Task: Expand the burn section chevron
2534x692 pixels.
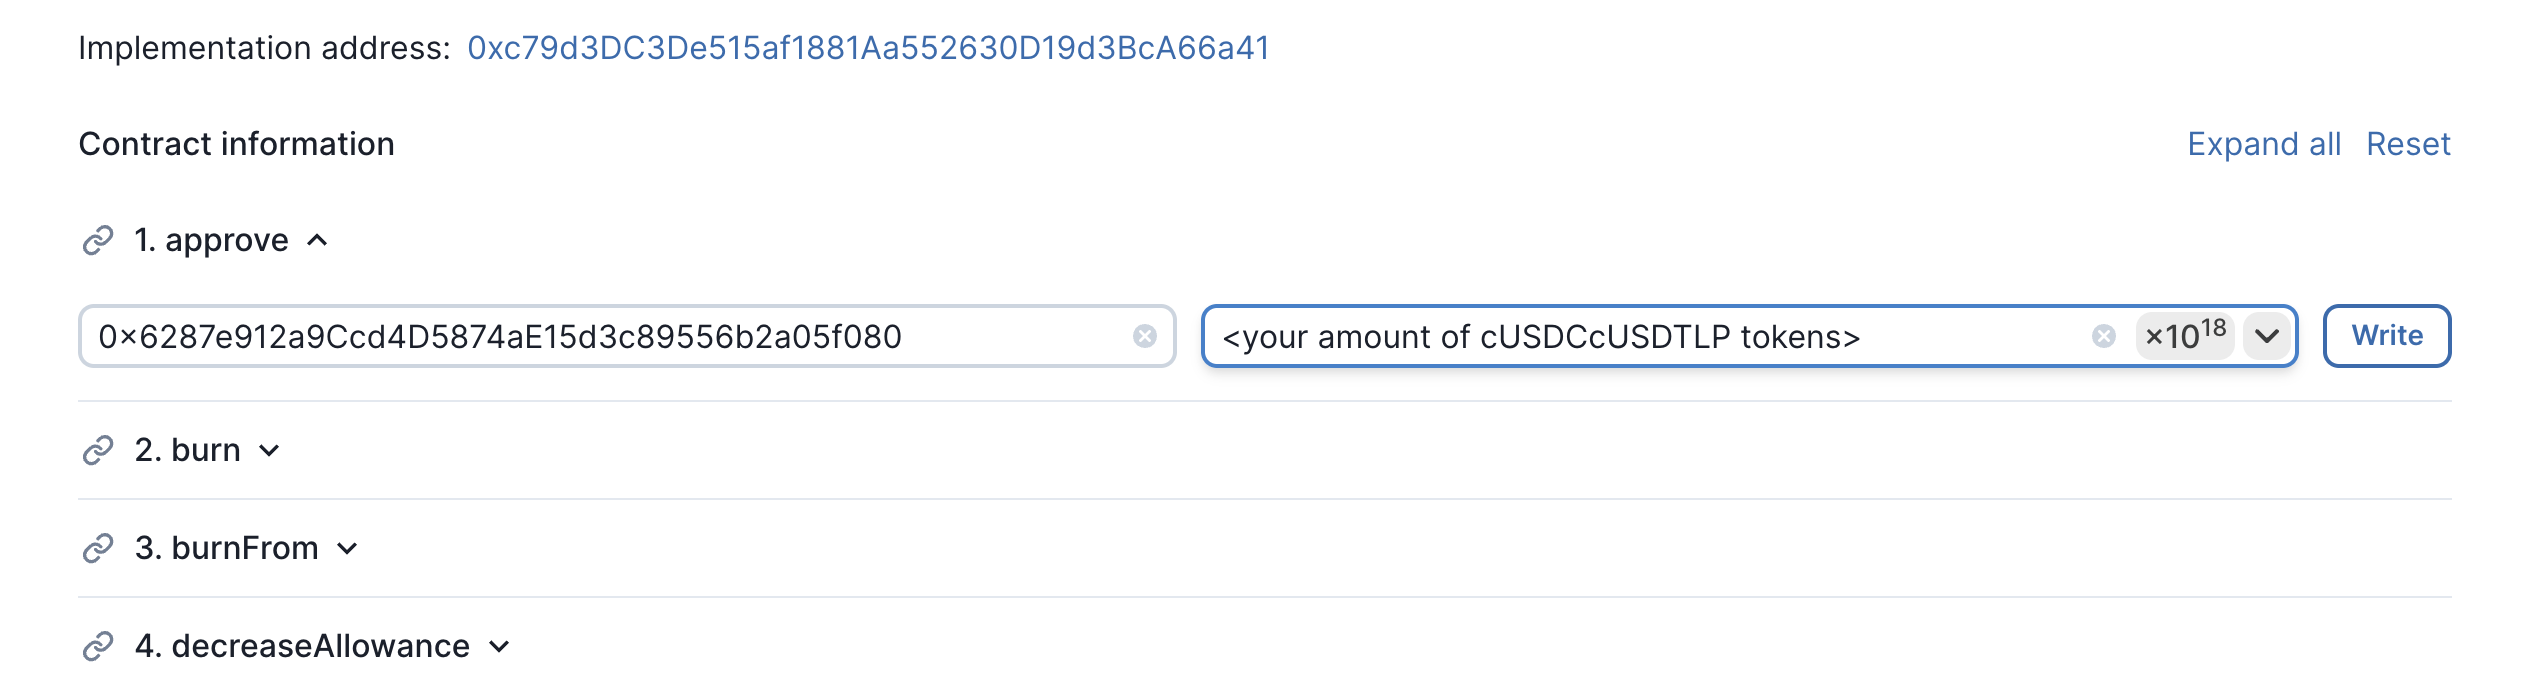Action: pos(269,450)
